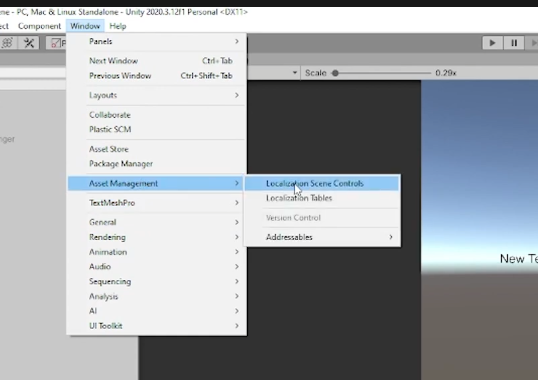Screen dimensions: 538x380
Task: Open the Component menu
Action: coord(39,26)
